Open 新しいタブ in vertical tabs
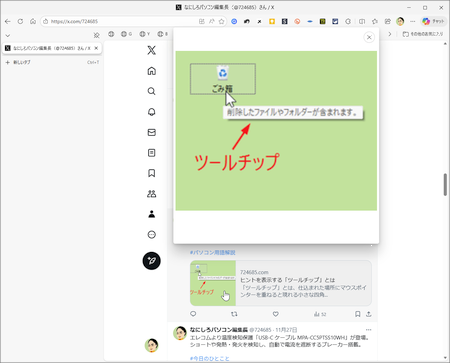This screenshot has height=363, width=450. pyautogui.click(x=52, y=62)
